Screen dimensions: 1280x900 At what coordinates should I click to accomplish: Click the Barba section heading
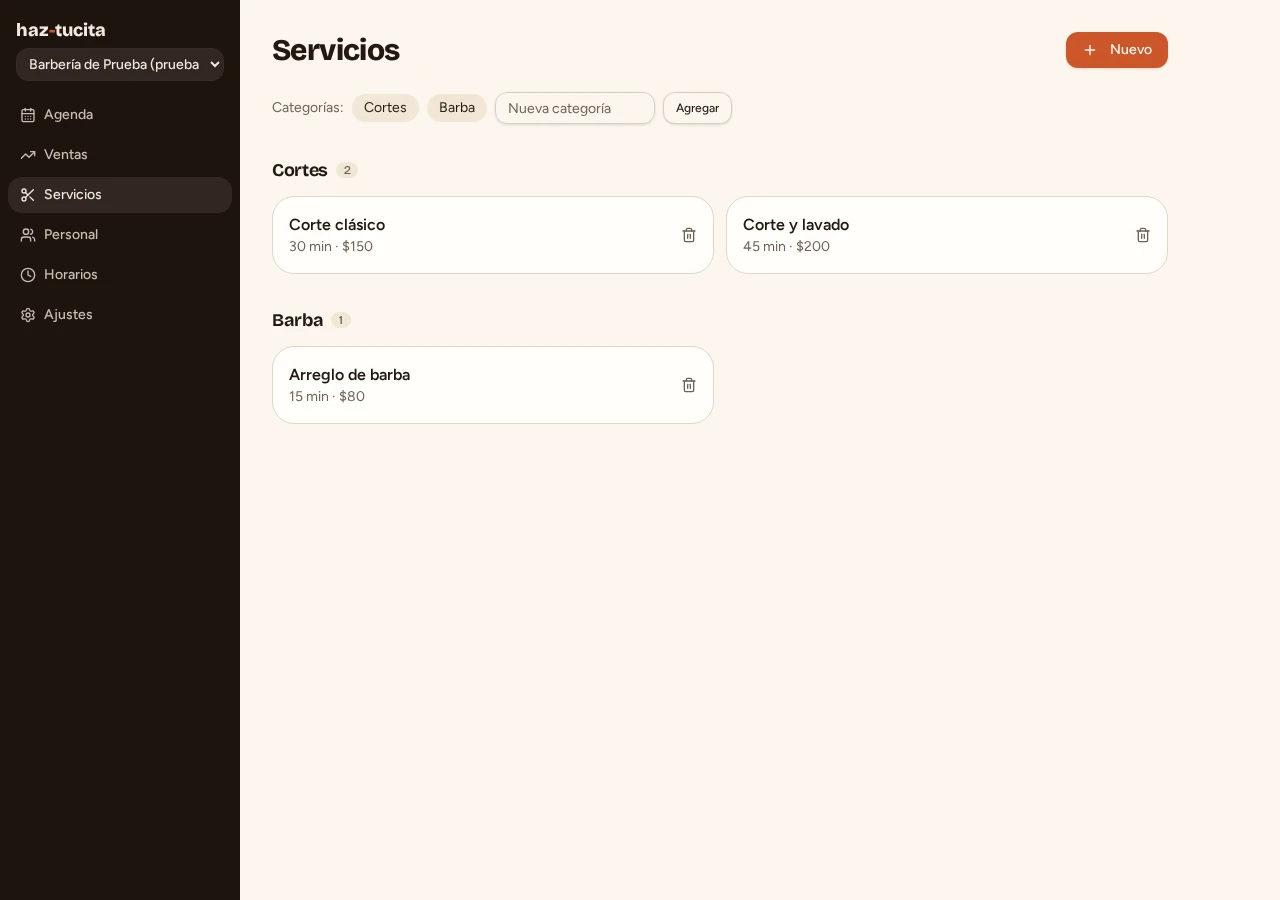[297, 320]
